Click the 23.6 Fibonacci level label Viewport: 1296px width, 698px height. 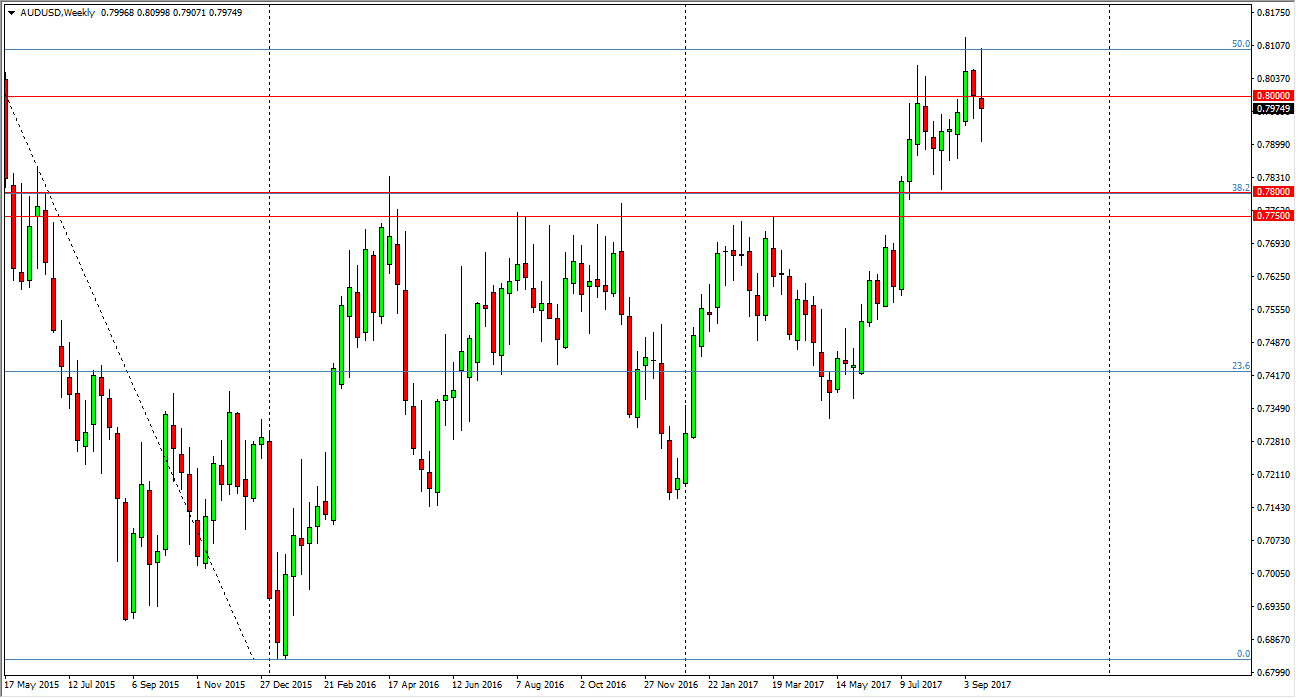click(1241, 366)
